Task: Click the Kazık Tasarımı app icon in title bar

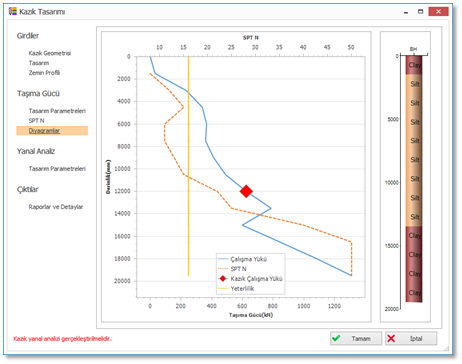Action: [x=13, y=11]
